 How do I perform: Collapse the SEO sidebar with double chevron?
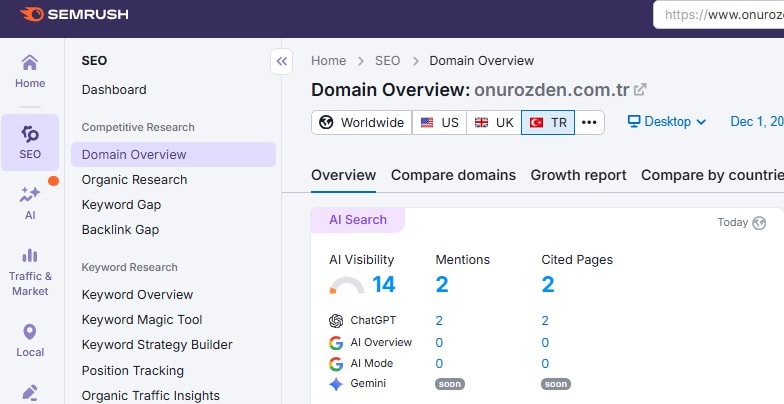(x=281, y=61)
